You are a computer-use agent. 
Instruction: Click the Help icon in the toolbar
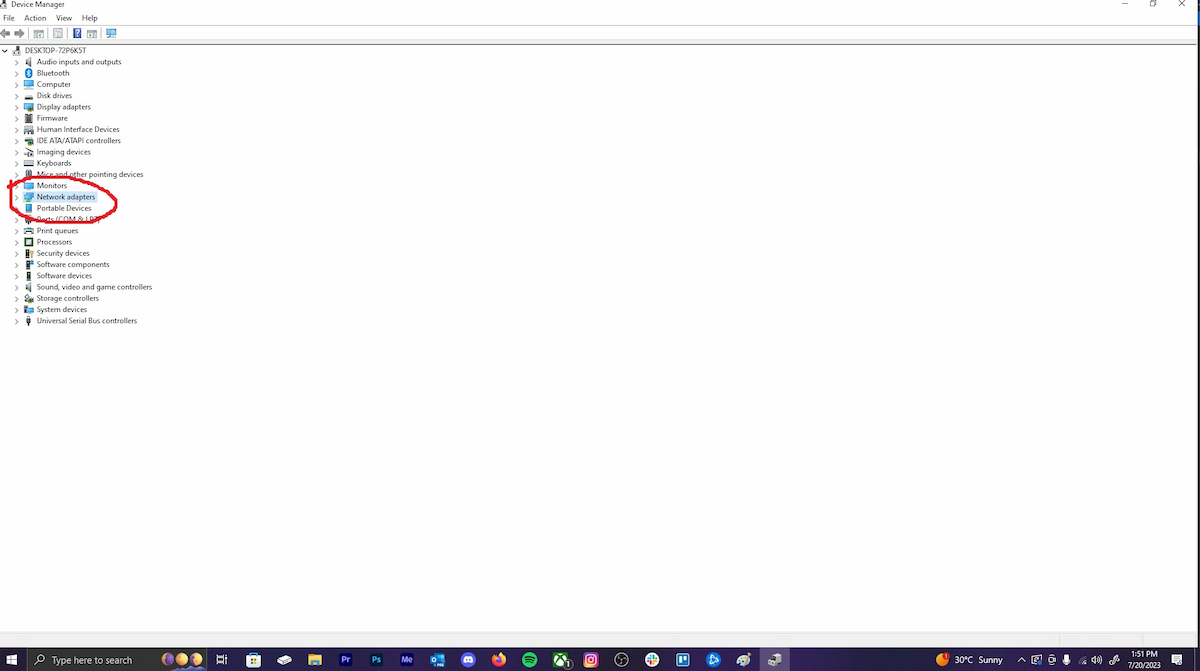77,33
